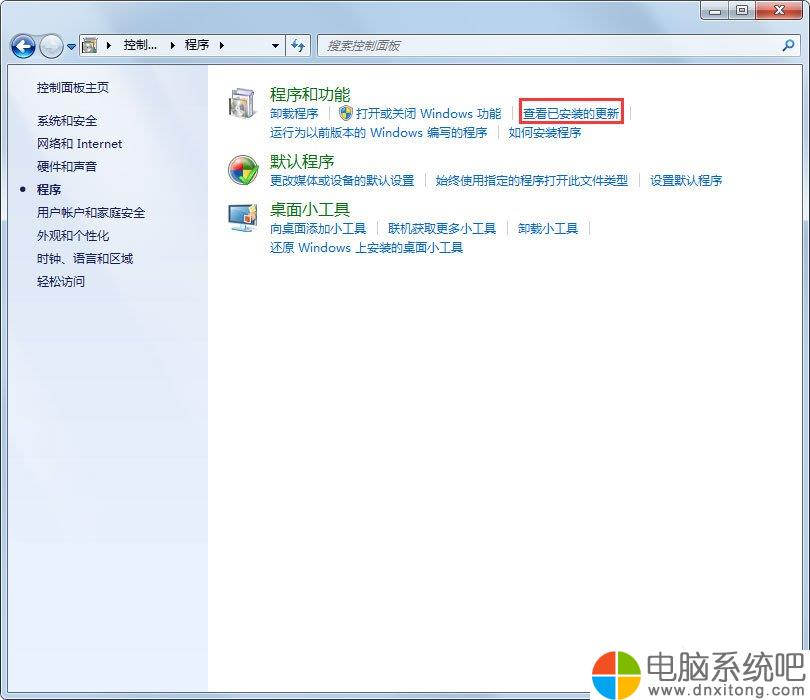810x700 pixels.
Task: Click 向桌面添加小工具 link
Action: pos(318,228)
